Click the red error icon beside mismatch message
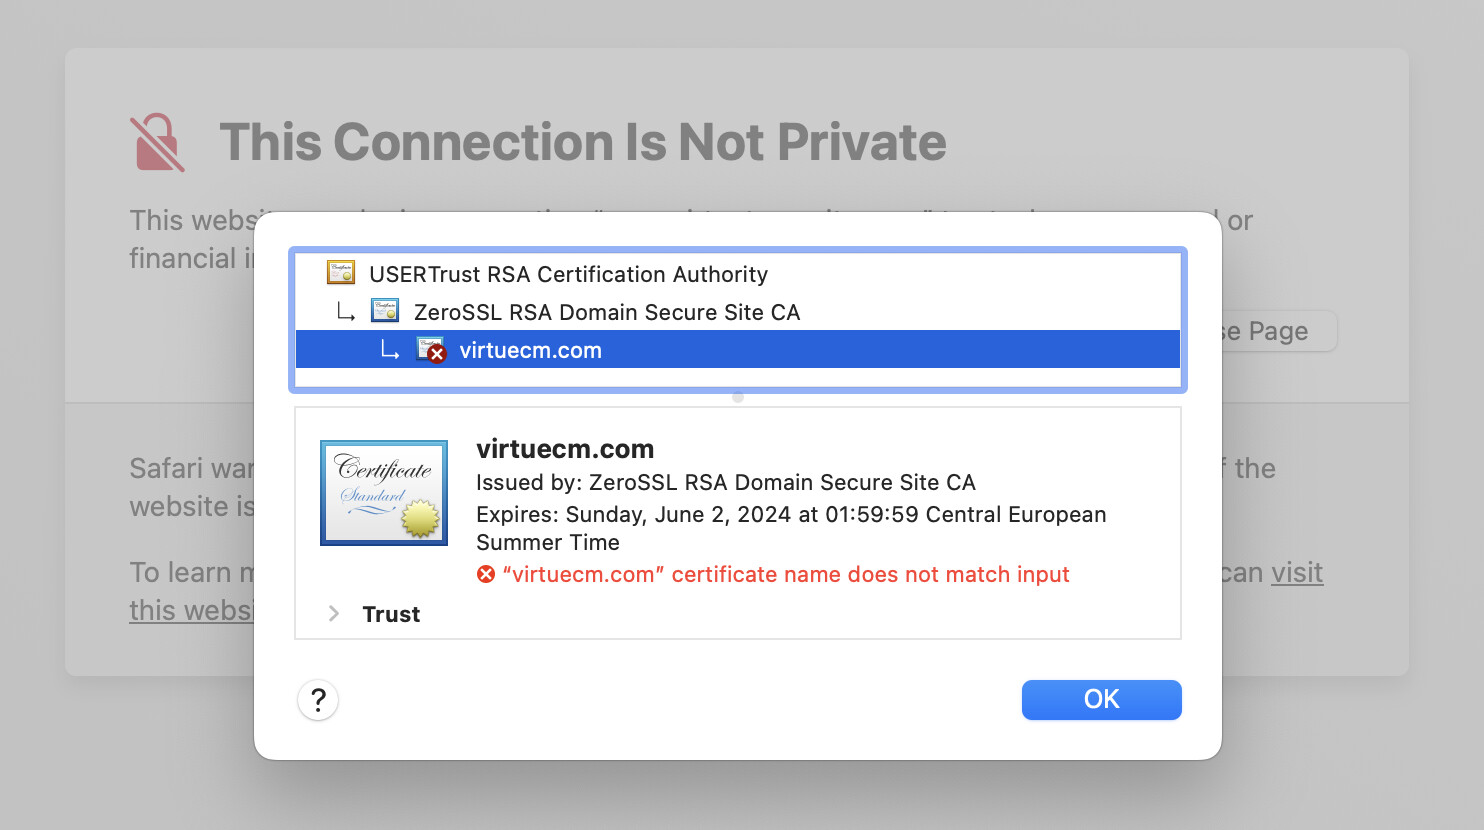This screenshot has width=1484, height=830. pos(486,574)
